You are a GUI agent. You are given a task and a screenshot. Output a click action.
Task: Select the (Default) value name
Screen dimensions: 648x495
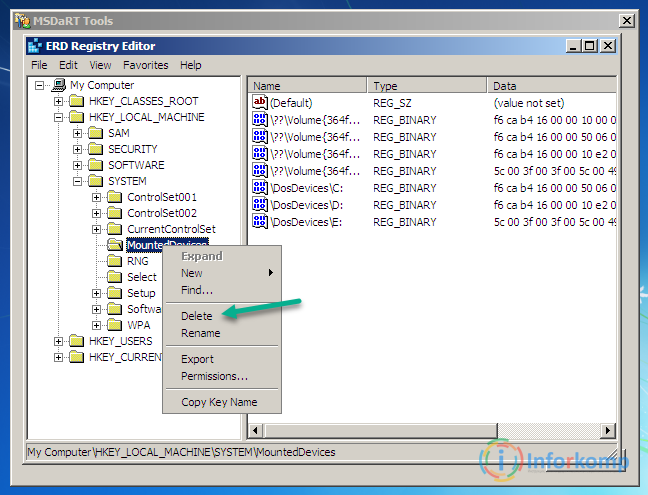tap(291, 103)
